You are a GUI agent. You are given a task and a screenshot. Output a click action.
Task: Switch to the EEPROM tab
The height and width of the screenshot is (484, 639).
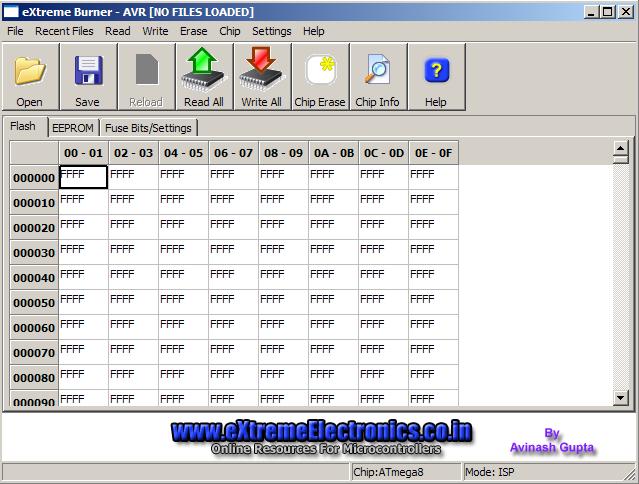pos(73,128)
